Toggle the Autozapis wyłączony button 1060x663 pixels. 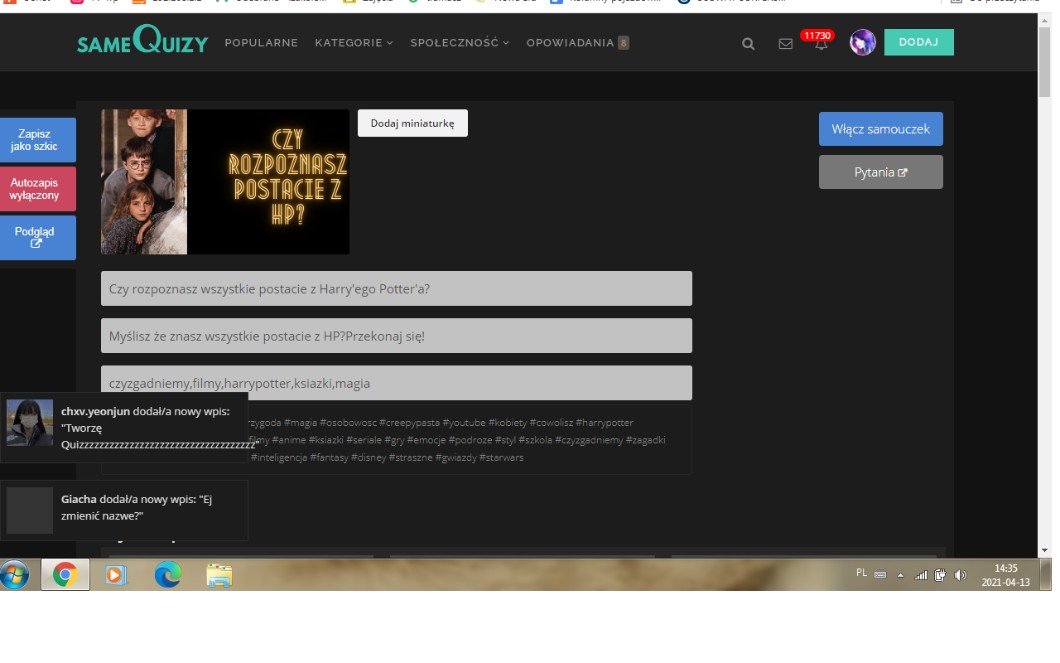tap(37, 189)
